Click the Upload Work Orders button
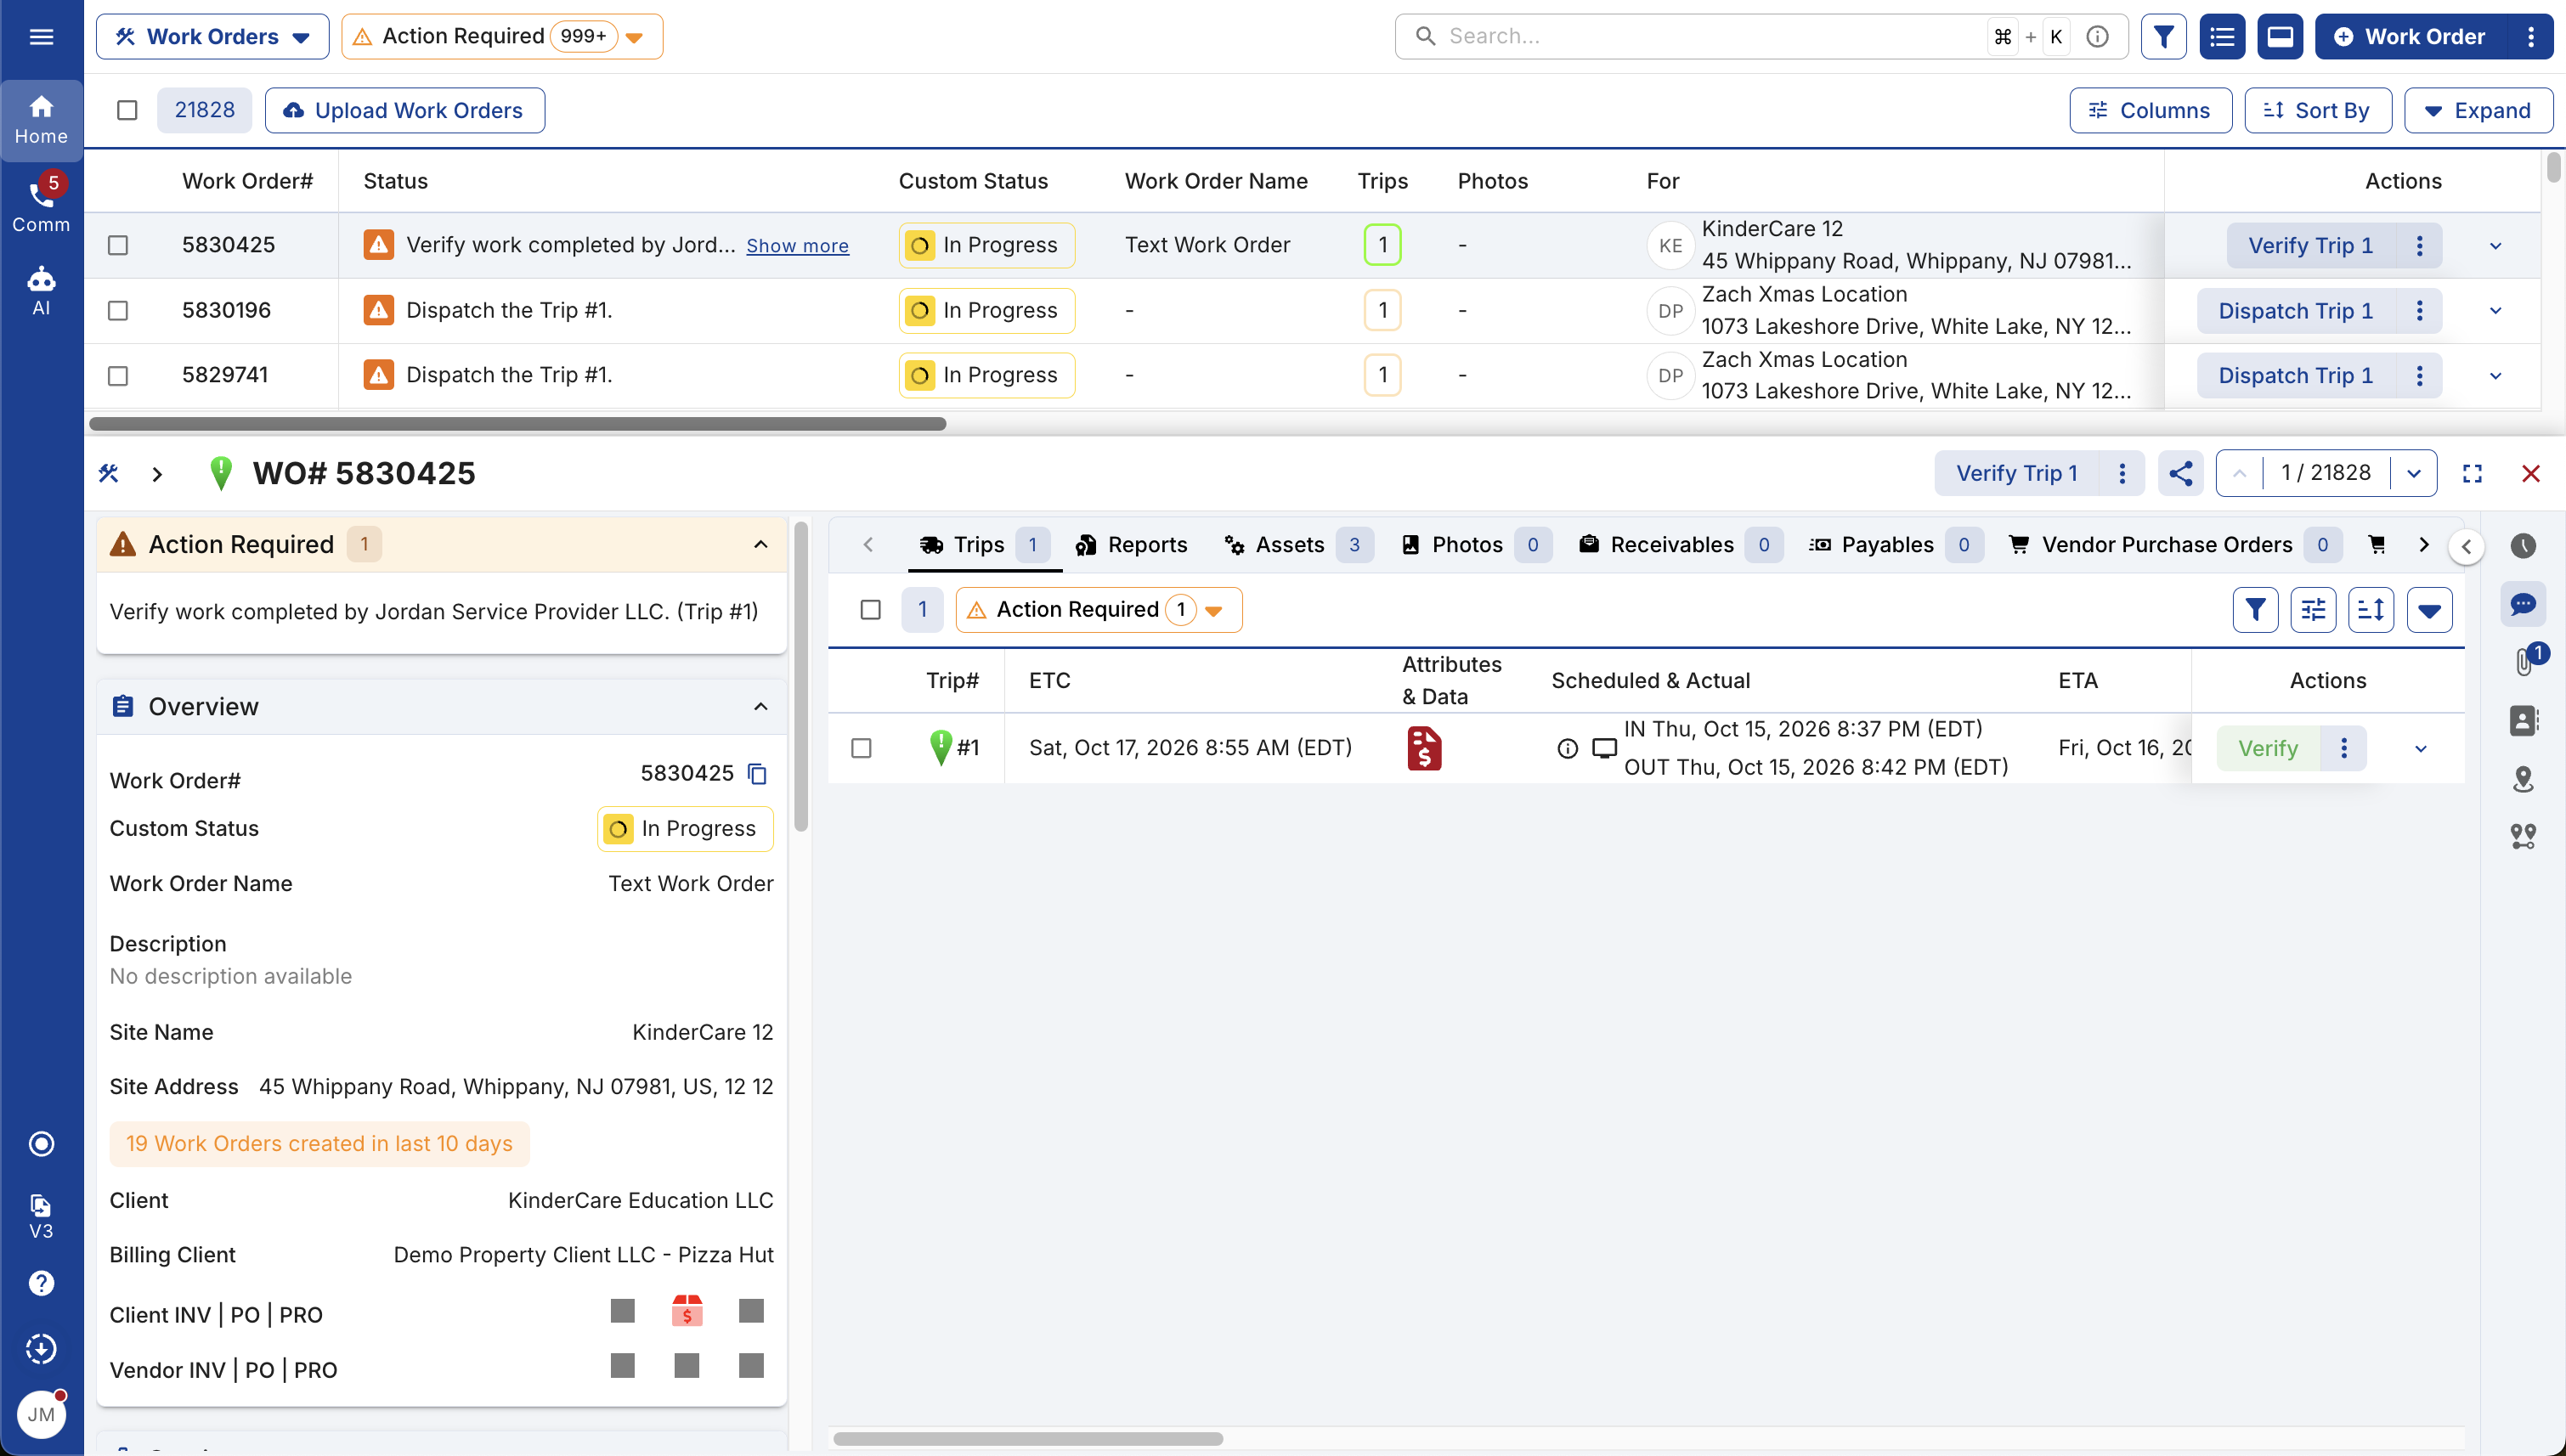2566x1456 pixels. pyautogui.click(x=405, y=110)
